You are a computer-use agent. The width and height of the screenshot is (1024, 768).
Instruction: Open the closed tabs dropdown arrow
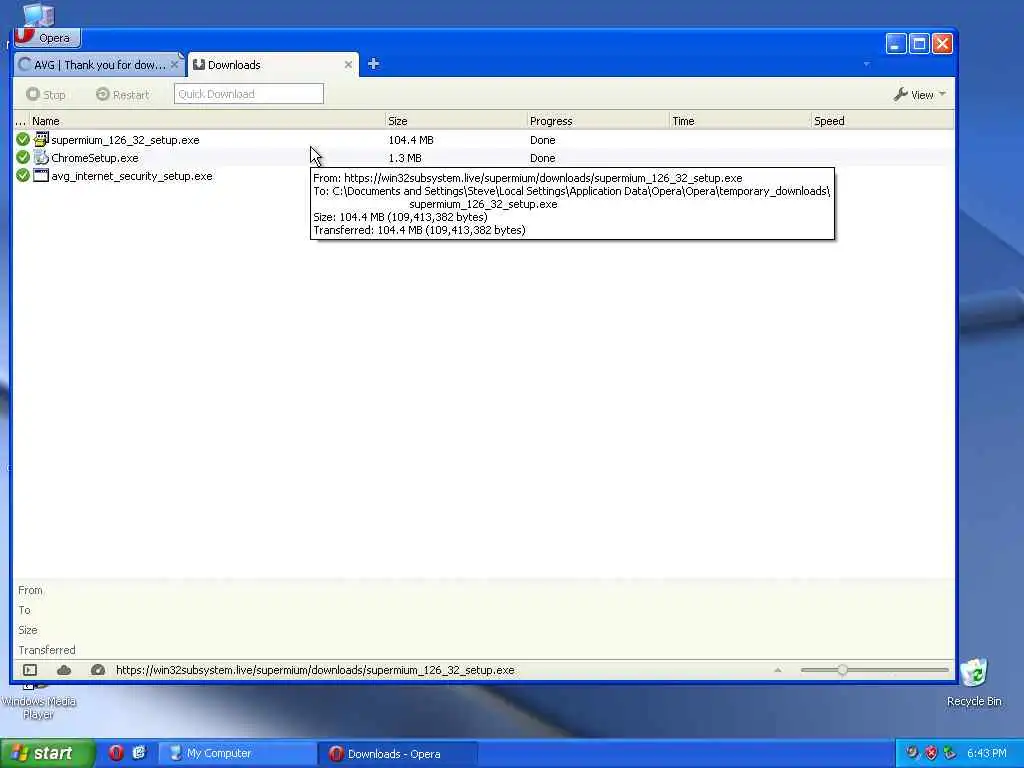point(867,64)
